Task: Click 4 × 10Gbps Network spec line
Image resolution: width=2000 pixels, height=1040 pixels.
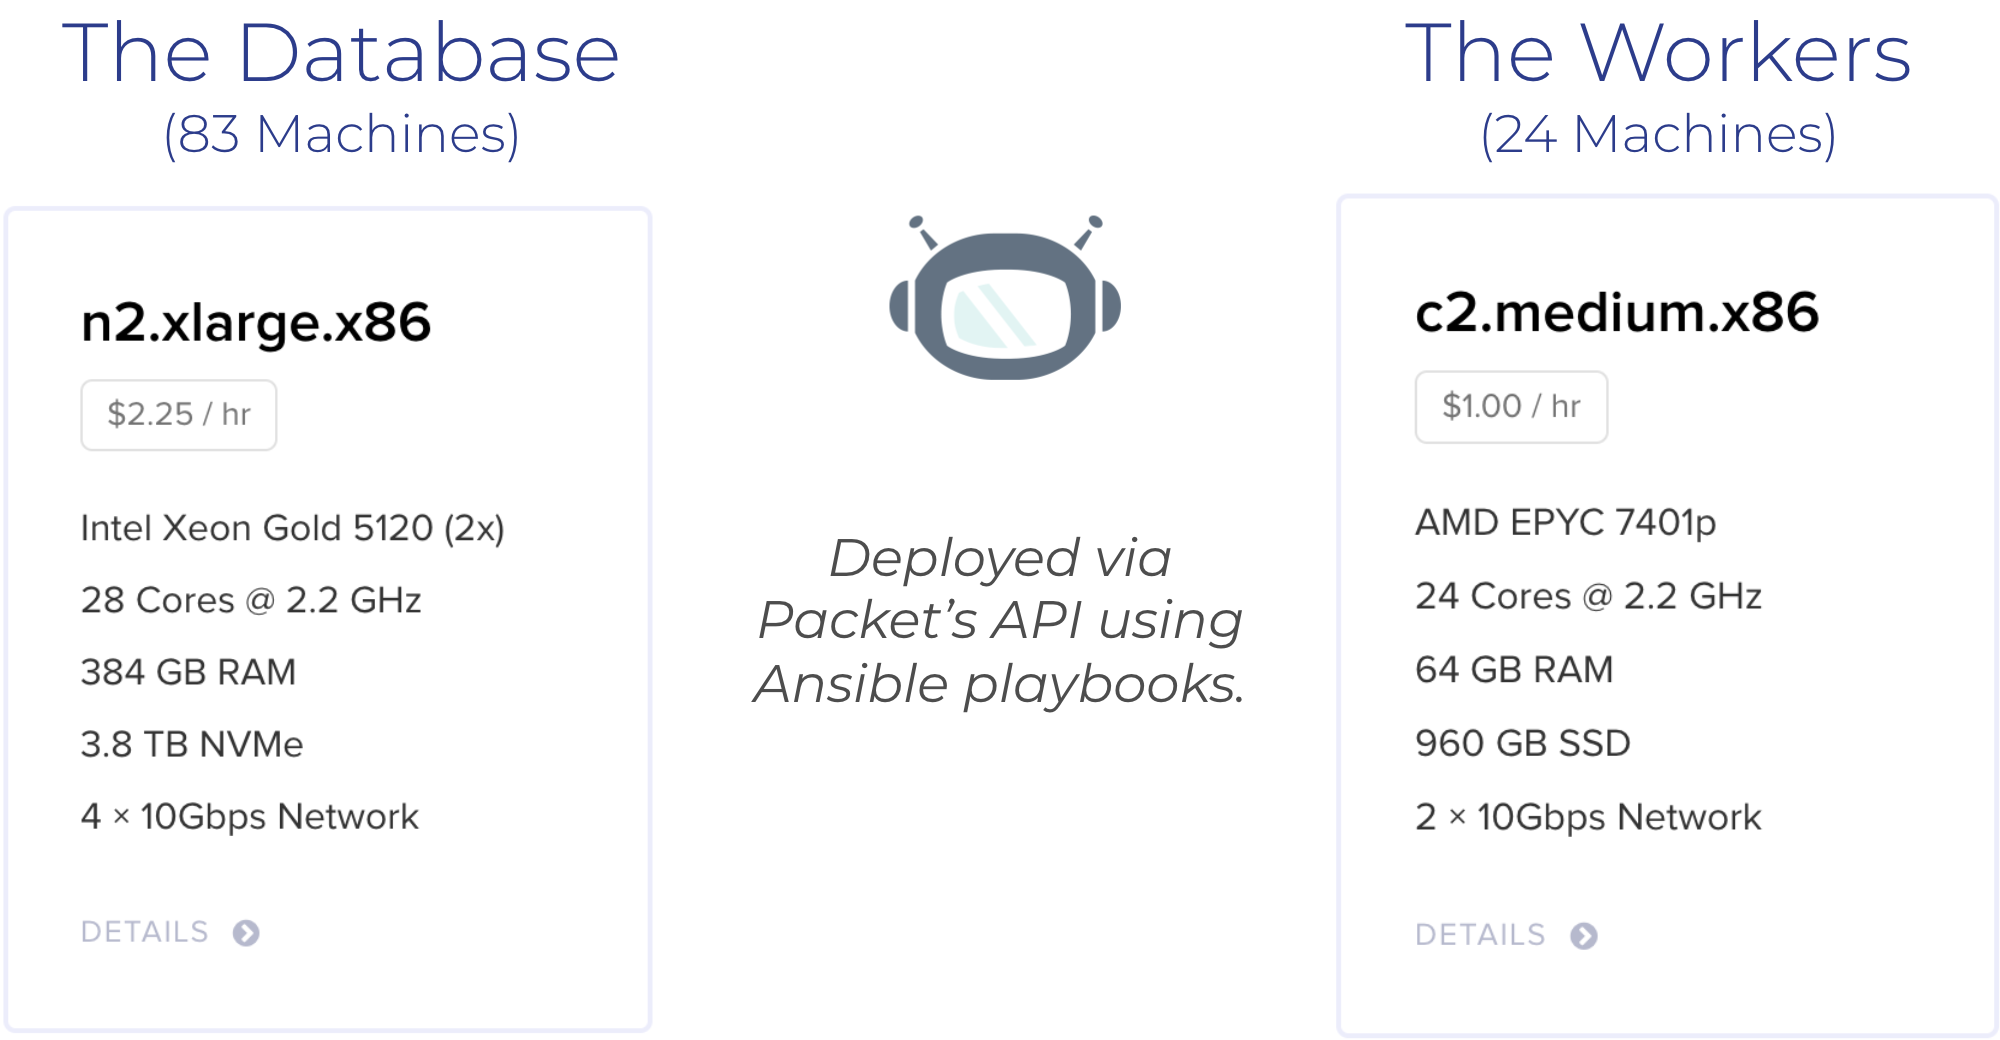Action: point(250,817)
